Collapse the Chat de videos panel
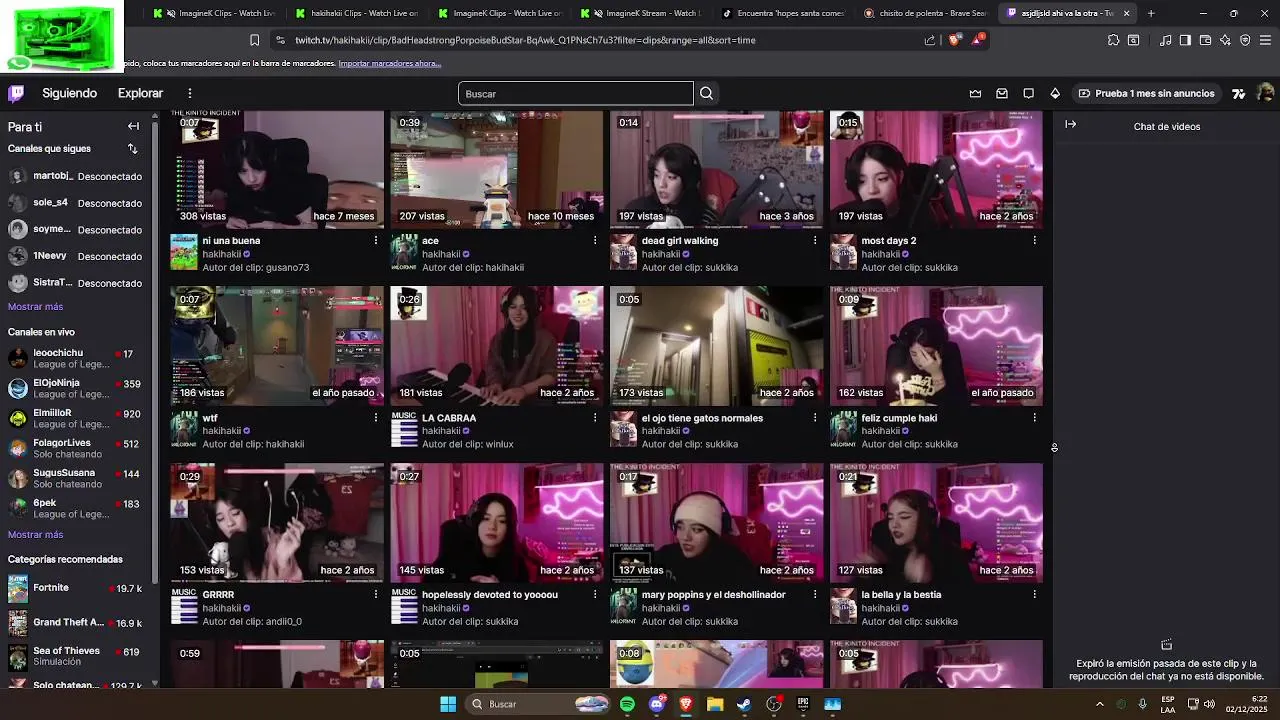Screen dimensions: 1280x720 1070,124
